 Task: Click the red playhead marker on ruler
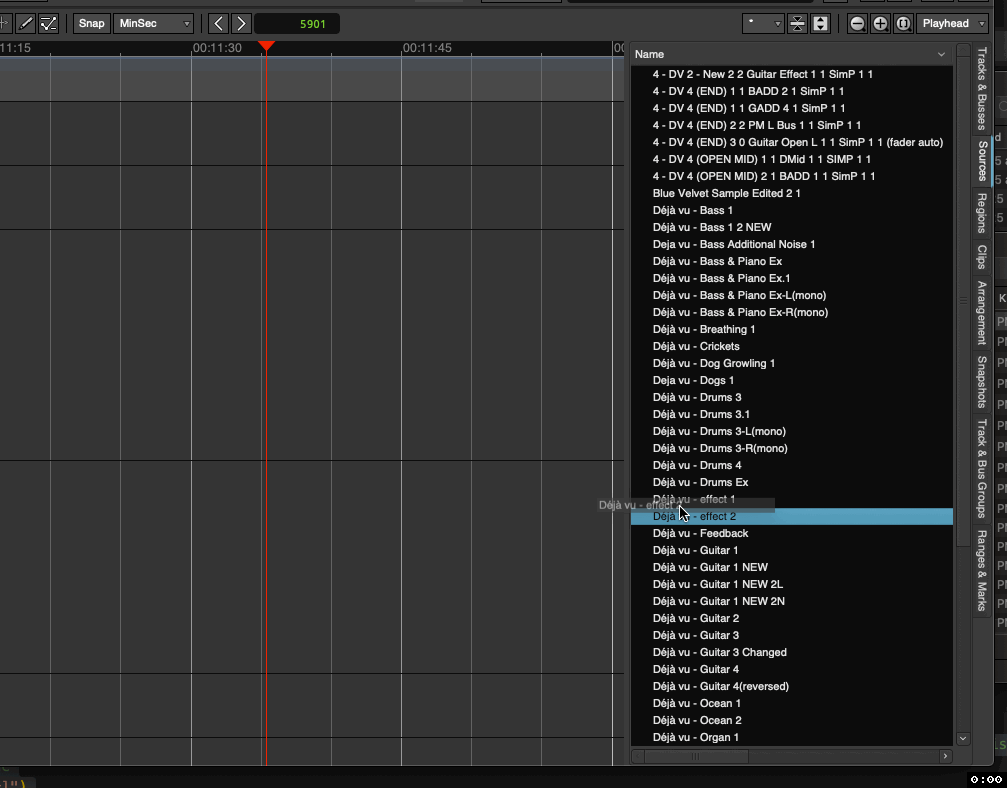266,47
